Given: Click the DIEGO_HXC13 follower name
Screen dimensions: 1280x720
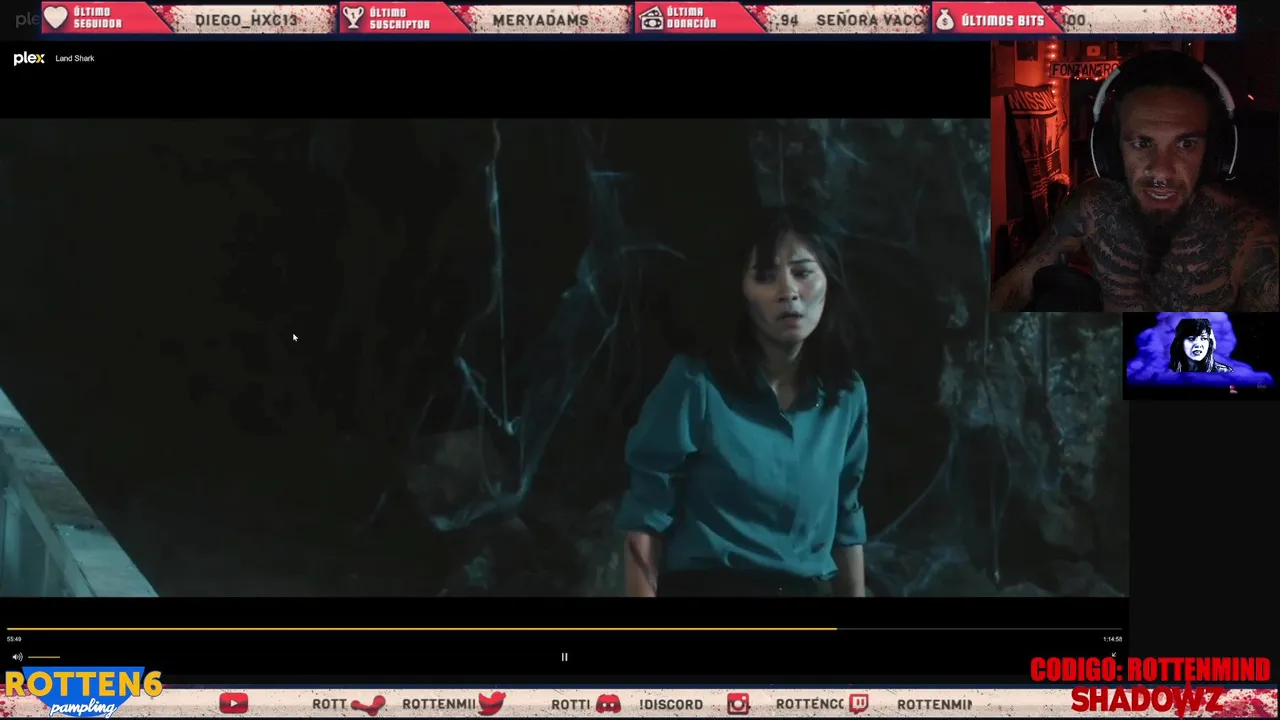Looking at the screenshot, I should [247, 20].
